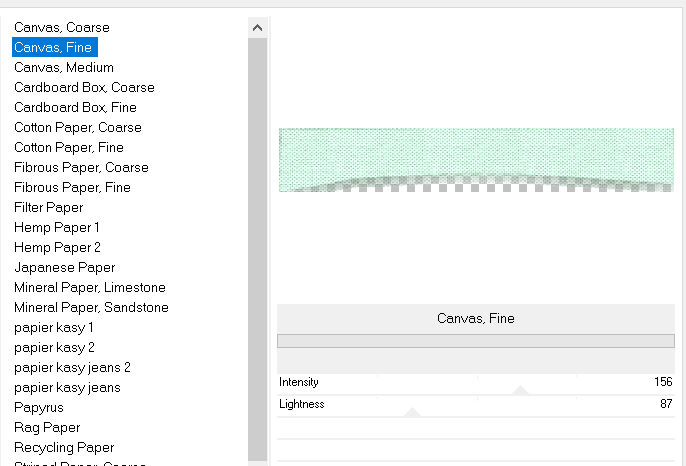Choose Cotton Paper, Fine texture
Image resolution: width=686 pixels, height=466 pixels.
tap(69, 147)
